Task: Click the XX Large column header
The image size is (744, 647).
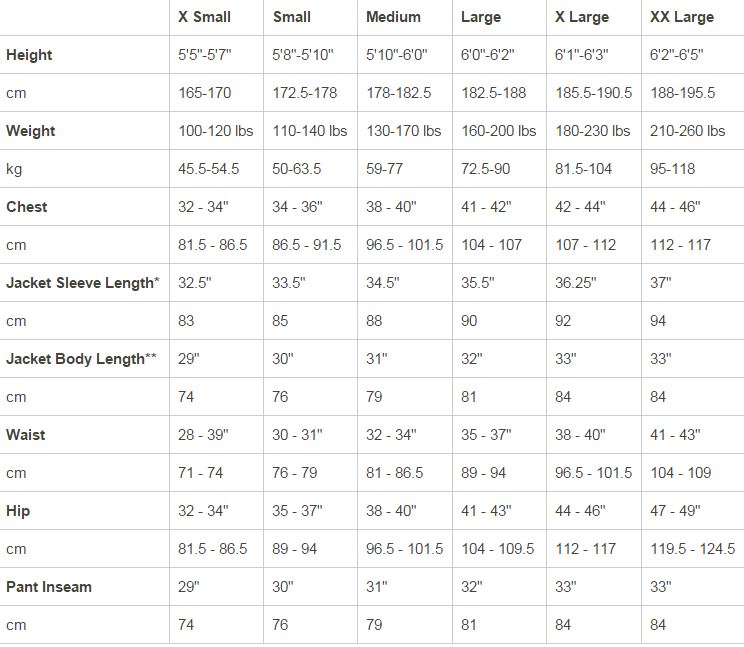Action: (x=682, y=17)
